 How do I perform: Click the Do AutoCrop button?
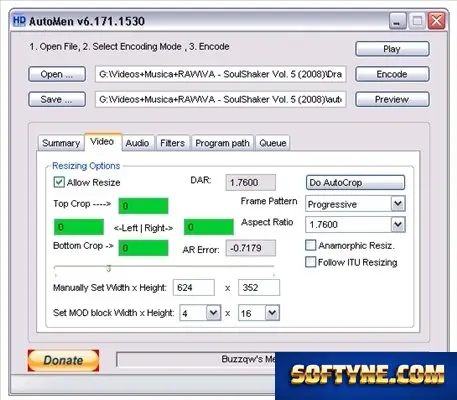point(355,183)
